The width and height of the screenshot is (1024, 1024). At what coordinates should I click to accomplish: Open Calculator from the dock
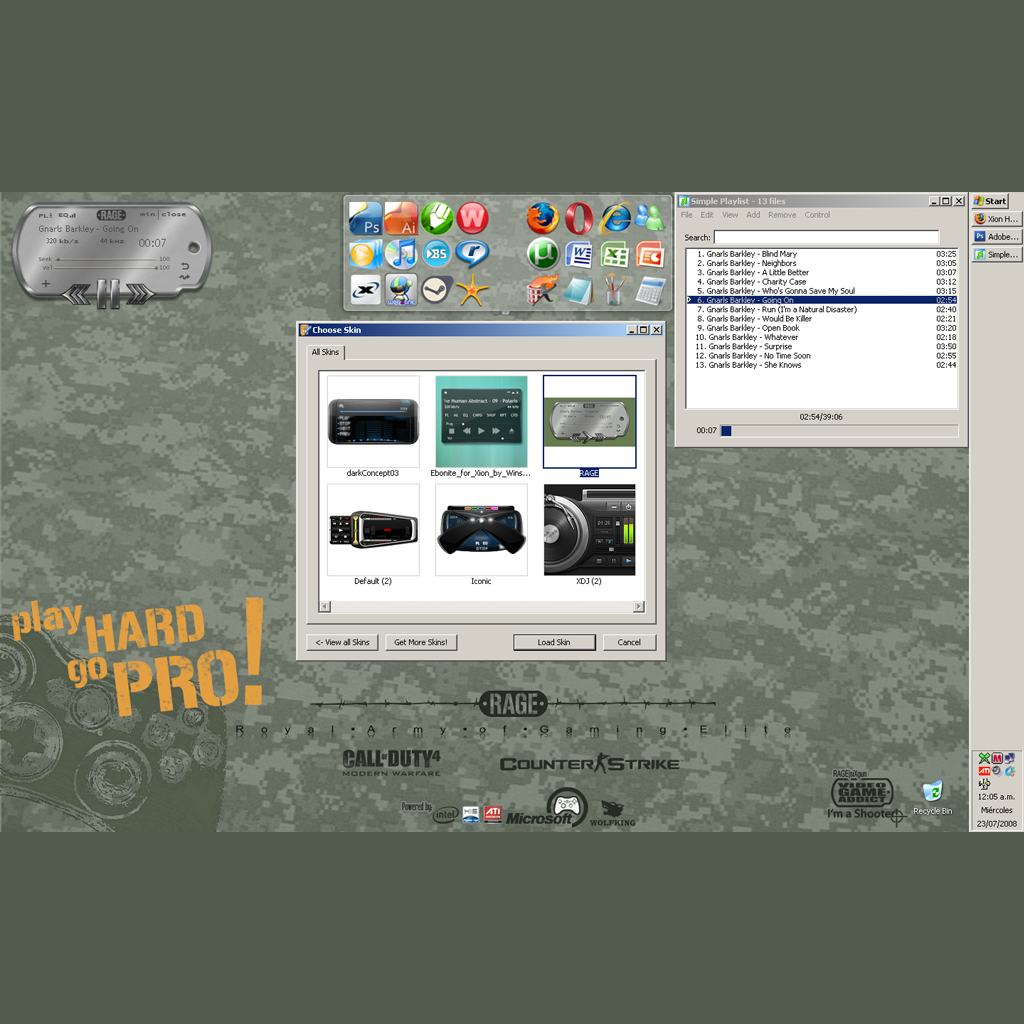pyautogui.click(x=650, y=290)
